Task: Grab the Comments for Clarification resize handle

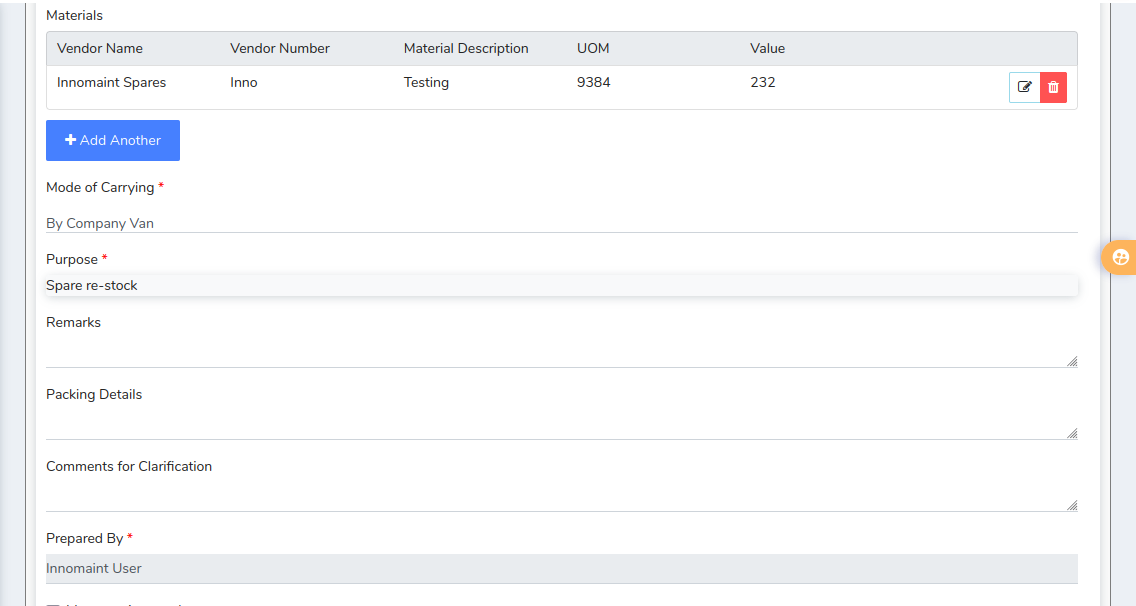Action: [x=1072, y=505]
